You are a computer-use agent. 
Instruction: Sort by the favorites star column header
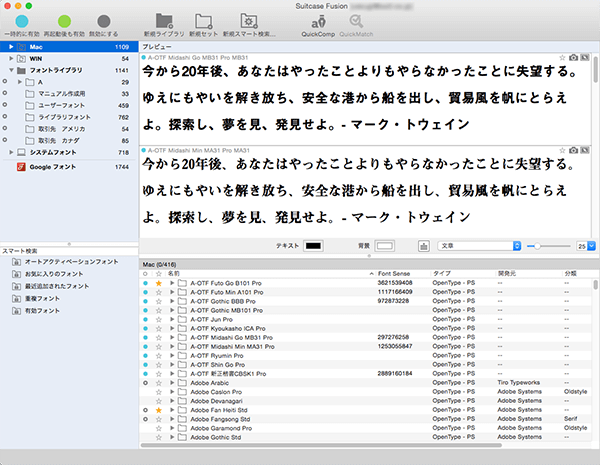tap(158, 274)
